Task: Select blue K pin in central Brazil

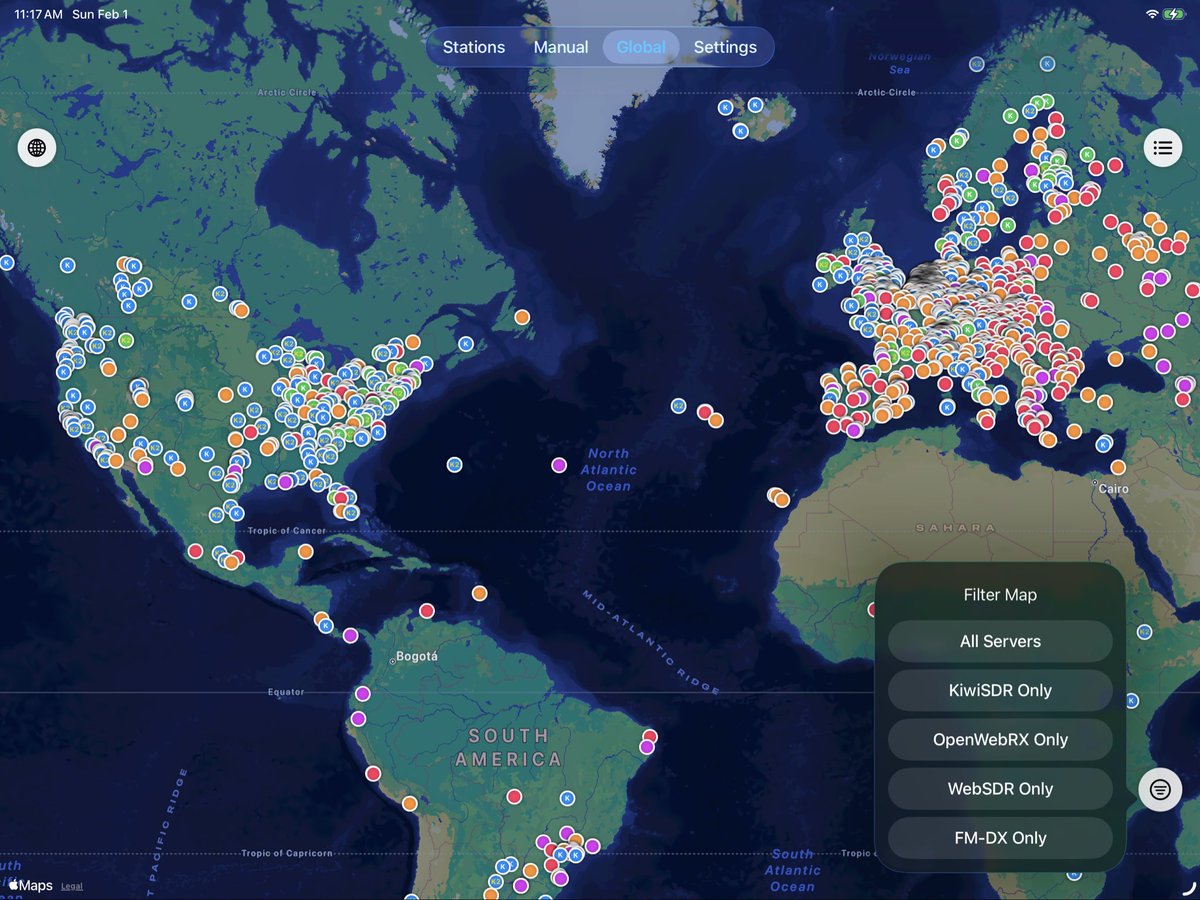Action: [x=567, y=798]
